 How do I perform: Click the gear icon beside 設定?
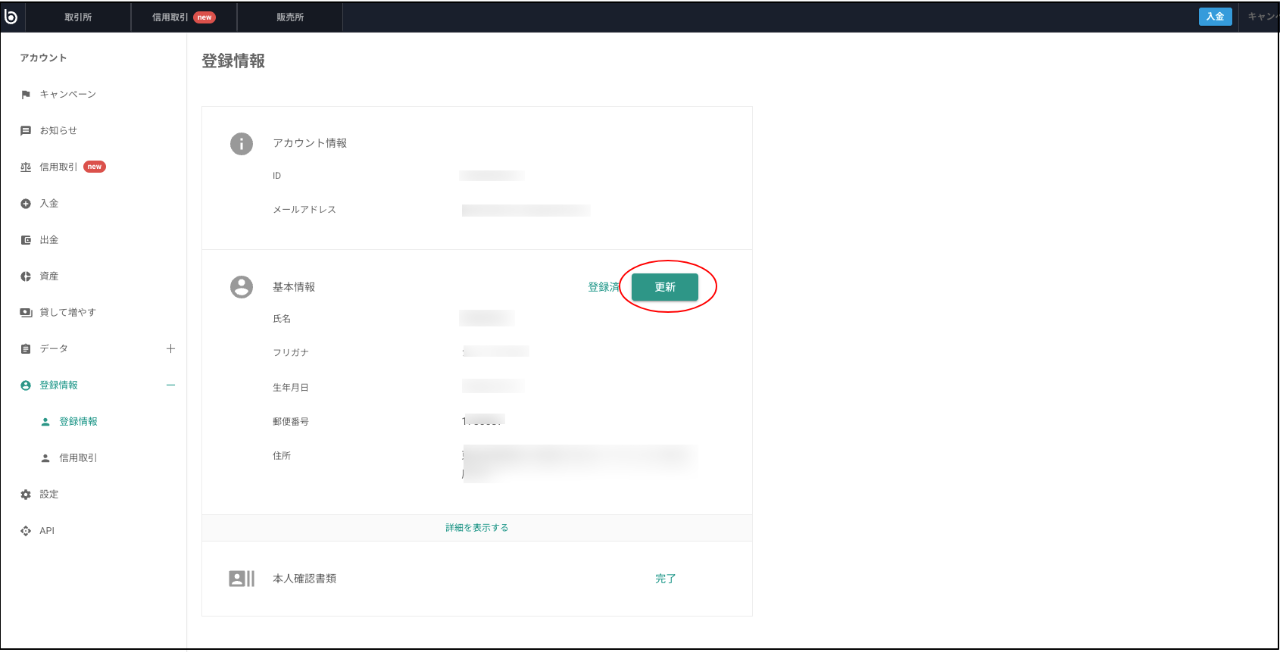point(26,494)
